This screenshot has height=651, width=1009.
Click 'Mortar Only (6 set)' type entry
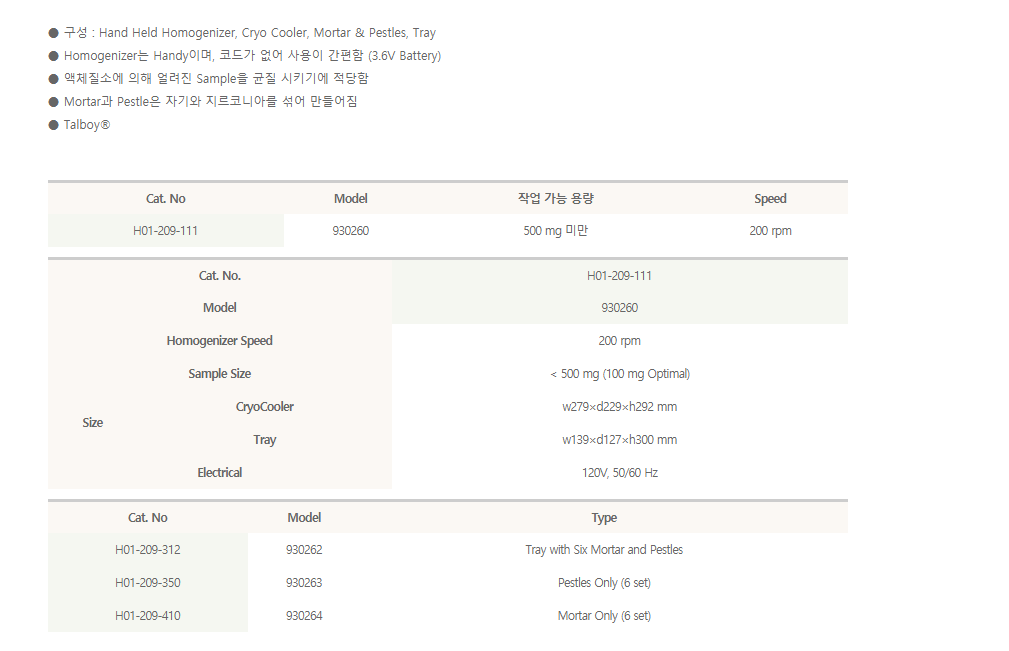[x=604, y=616]
